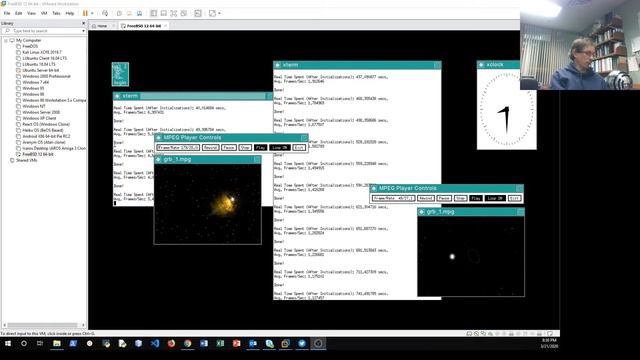Open Excel from the taskbar

coord(220,343)
